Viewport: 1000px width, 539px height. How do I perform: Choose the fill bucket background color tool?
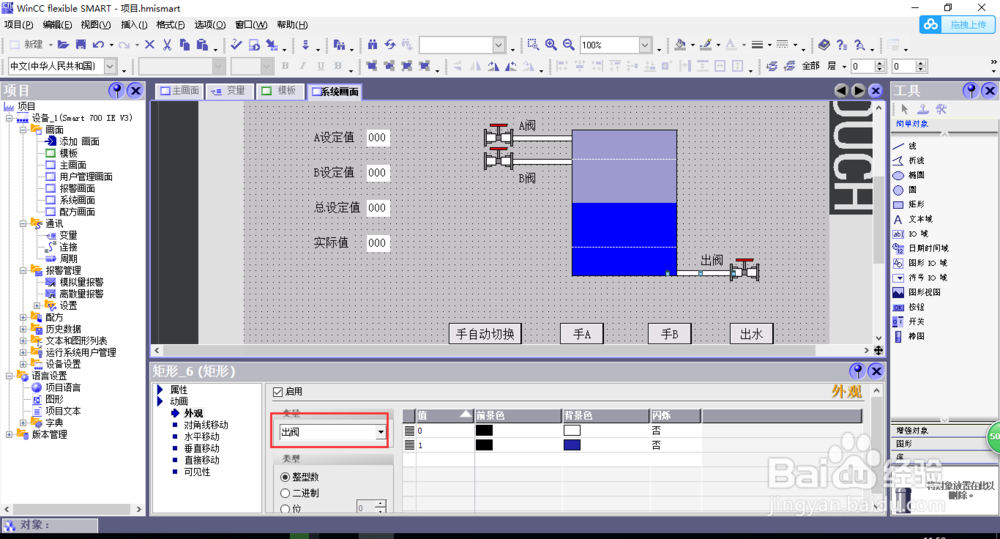pyautogui.click(x=680, y=45)
